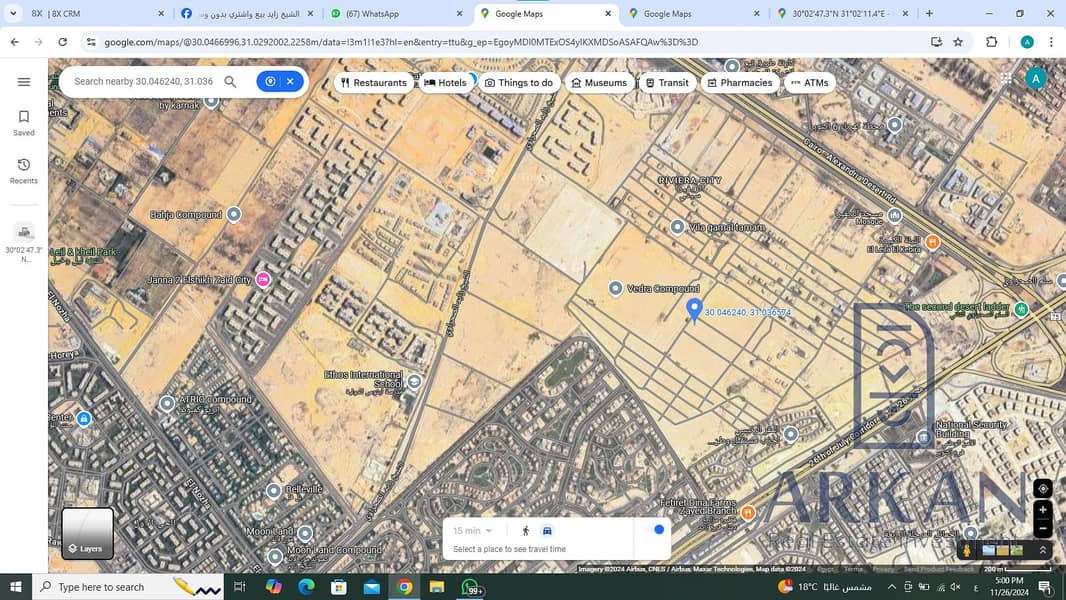
Task: Open the Google Maps hamburger menu
Action: (x=24, y=82)
